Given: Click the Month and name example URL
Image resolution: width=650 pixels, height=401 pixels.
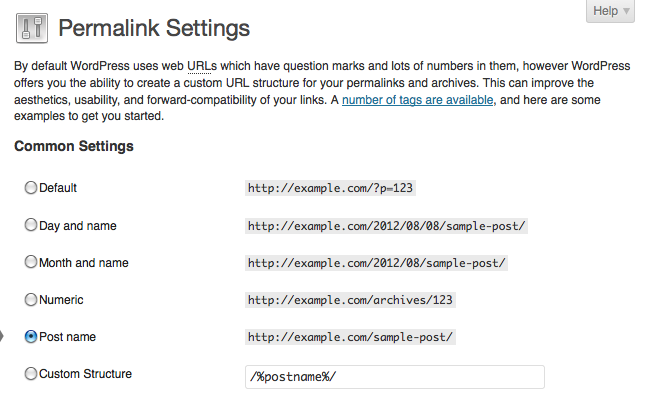Looking at the screenshot, I should [x=377, y=263].
